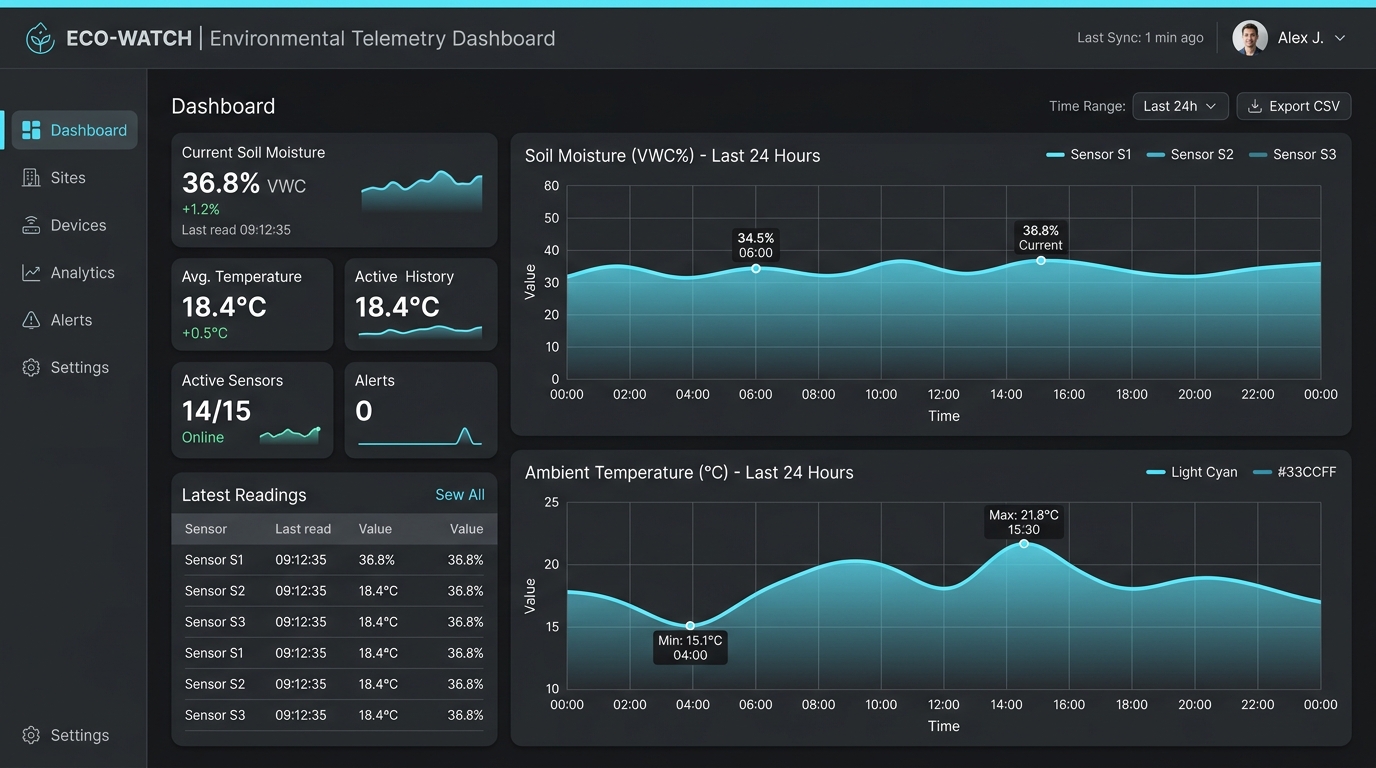
Task: Toggle Sensor S2 legend entry
Action: [1190, 154]
